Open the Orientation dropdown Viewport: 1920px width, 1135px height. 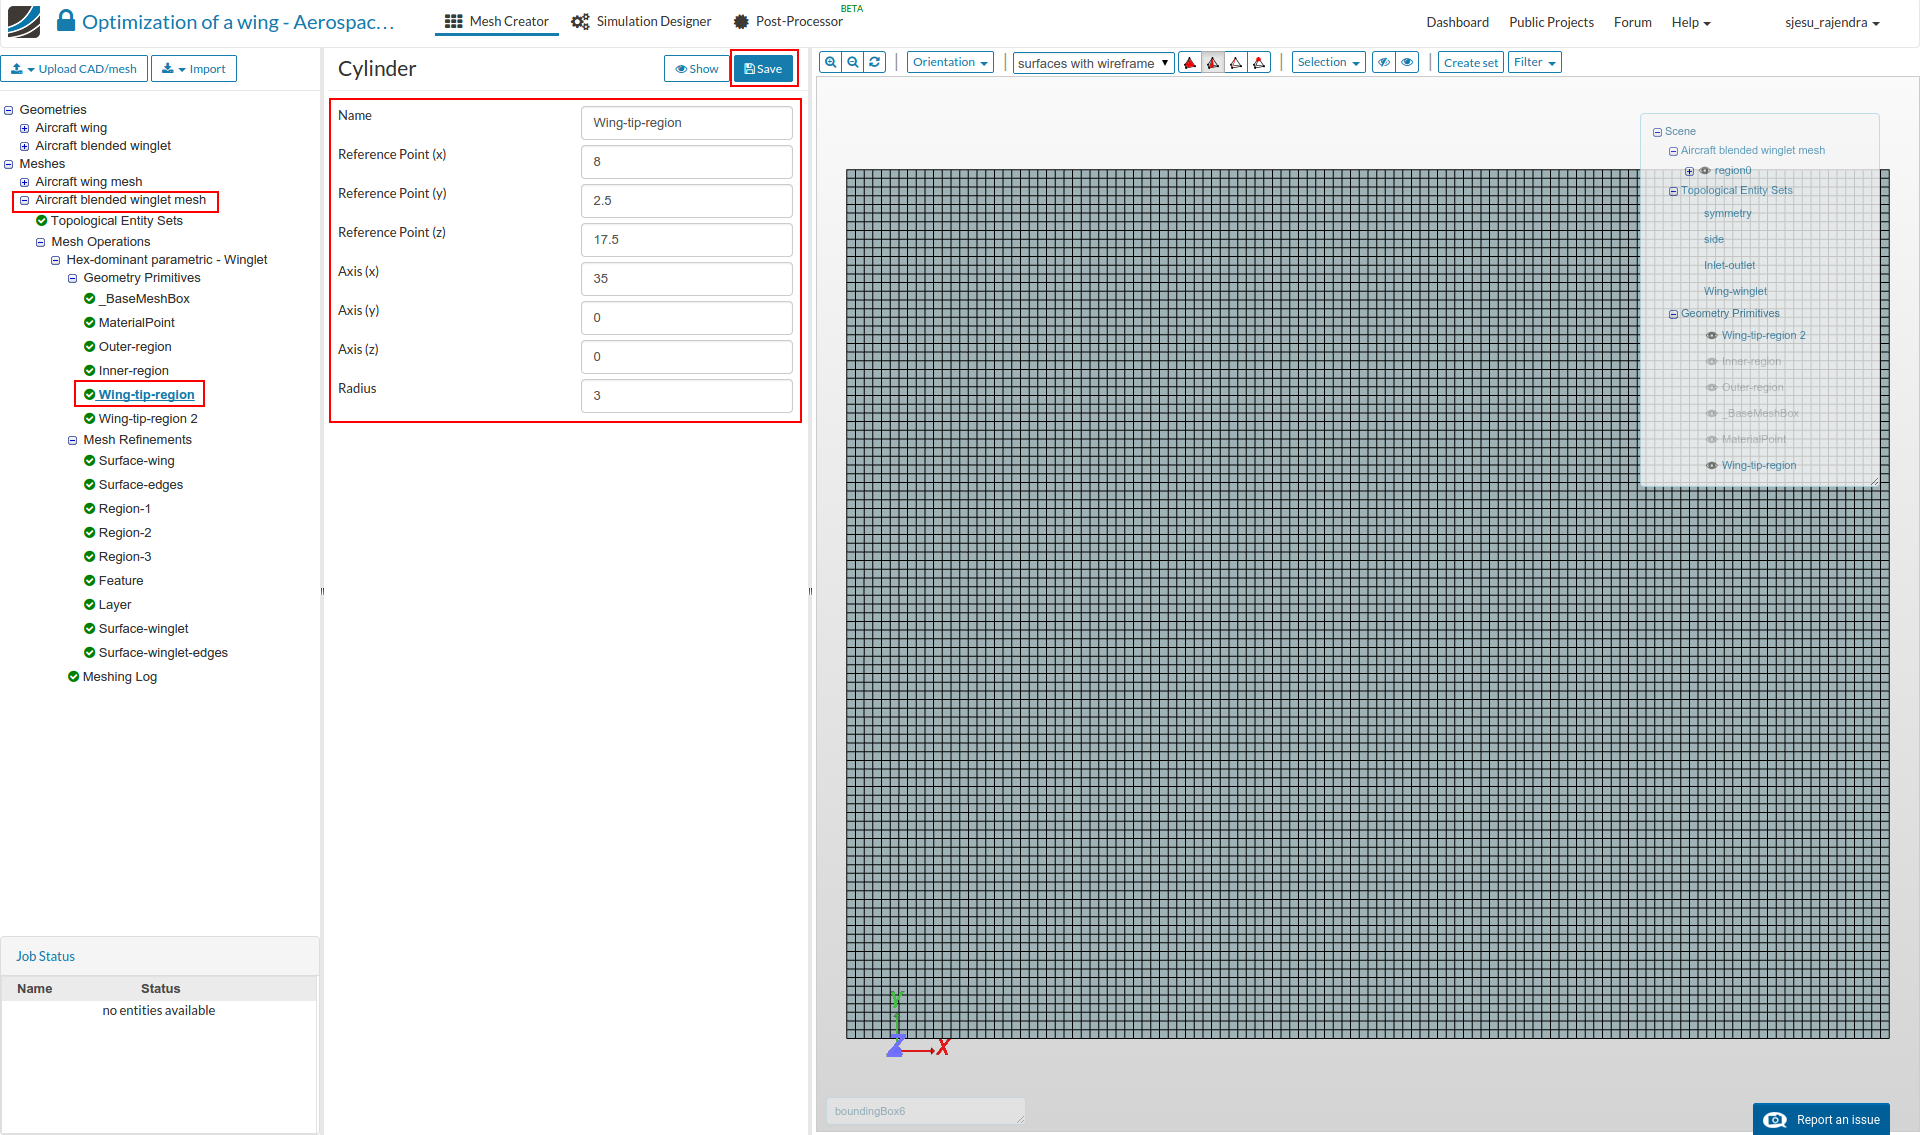click(x=950, y=62)
